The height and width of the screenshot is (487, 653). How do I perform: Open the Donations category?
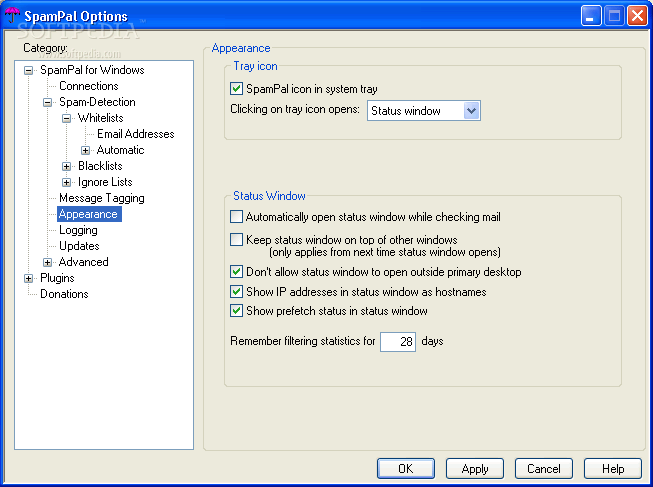(x=64, y=294)
